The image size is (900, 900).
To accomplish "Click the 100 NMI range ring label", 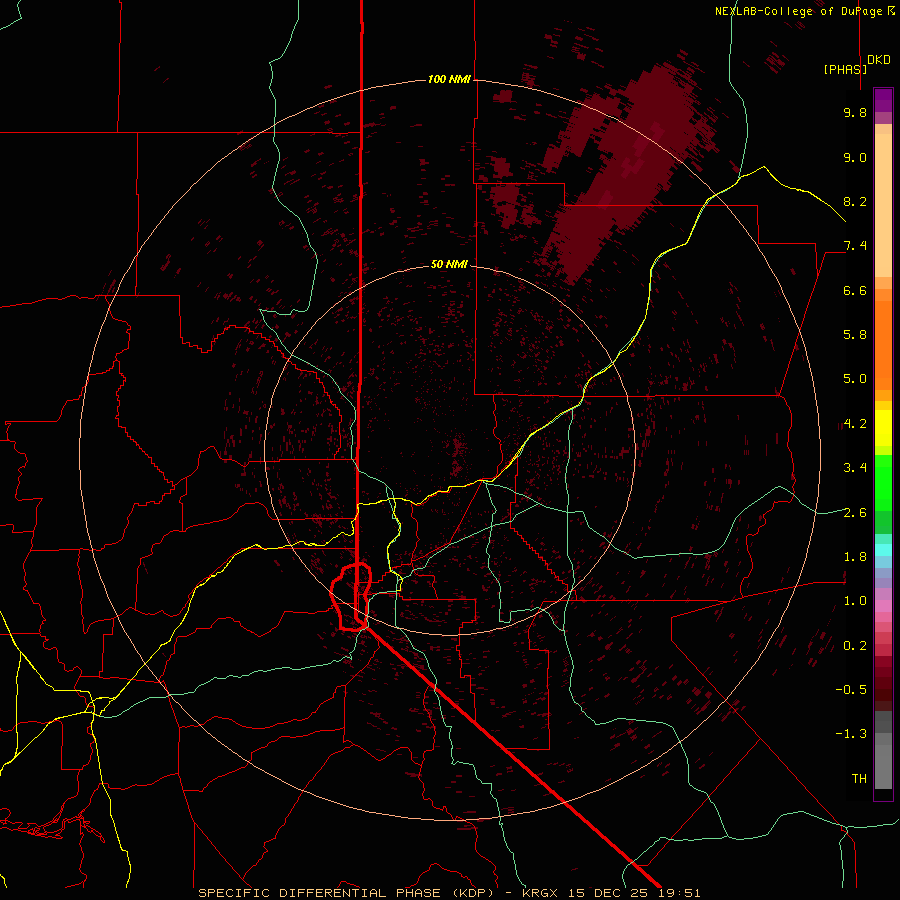I will pyautogui.click(x=449, y=79).
